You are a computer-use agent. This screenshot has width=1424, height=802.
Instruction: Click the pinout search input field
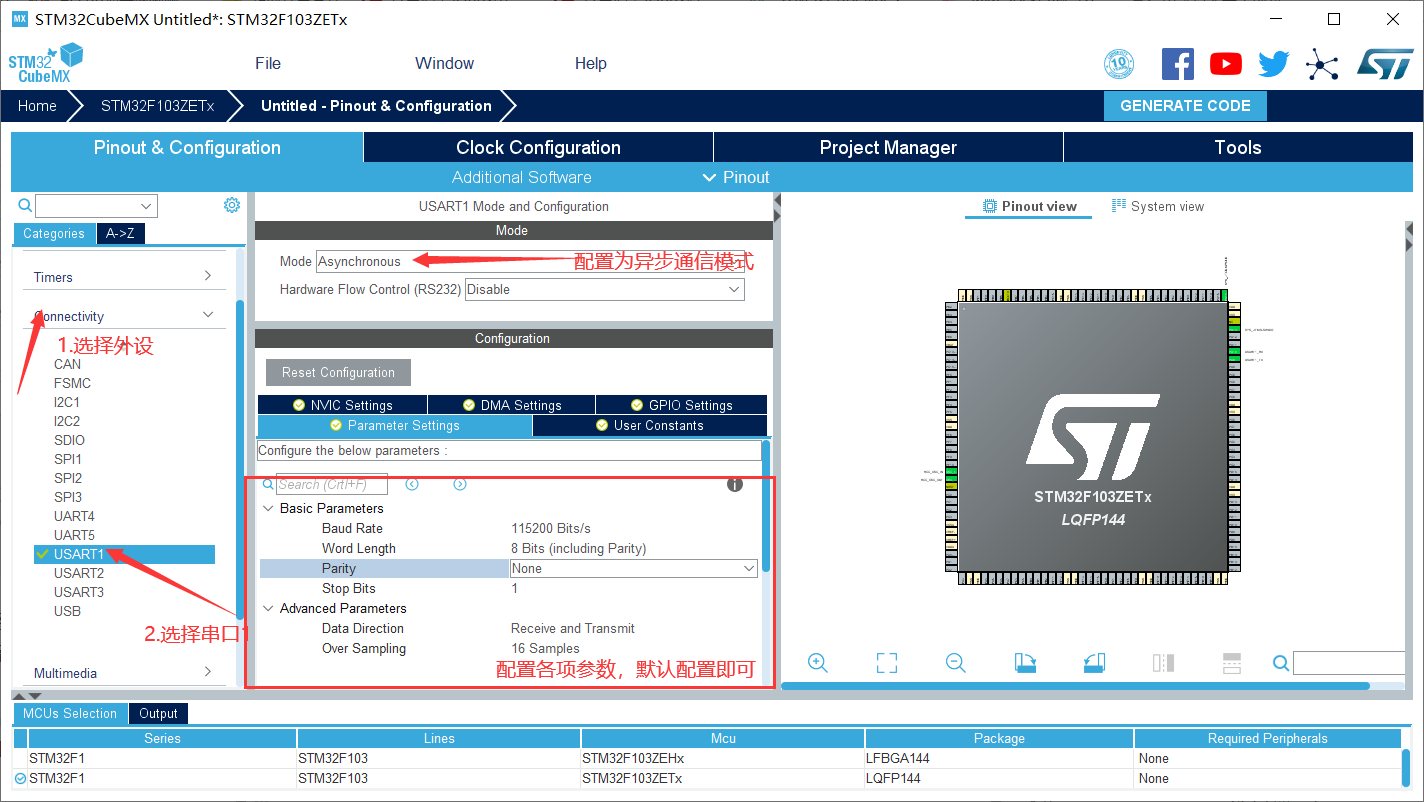tap(1349, 663)
